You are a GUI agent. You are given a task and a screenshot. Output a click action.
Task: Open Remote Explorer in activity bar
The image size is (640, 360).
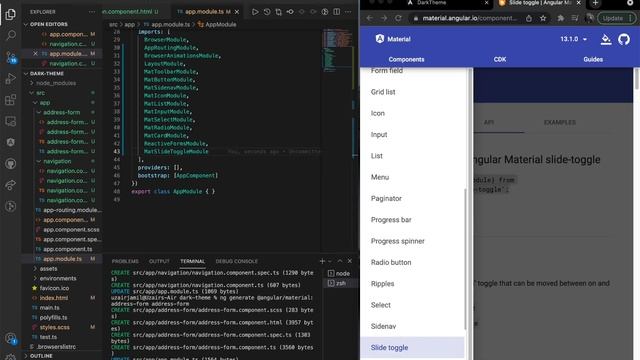click(x=11, y=121)
